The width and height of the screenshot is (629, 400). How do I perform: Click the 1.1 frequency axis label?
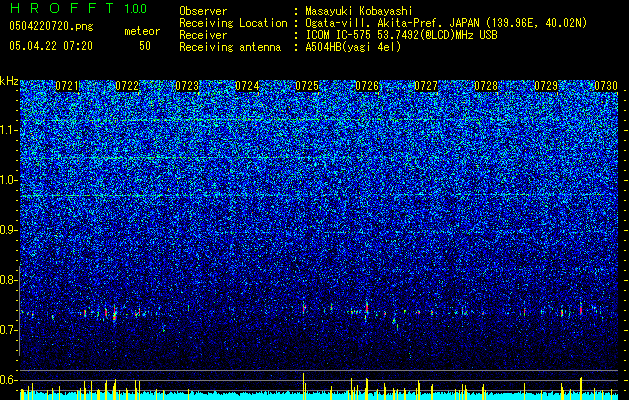click(x=8, y=130)
